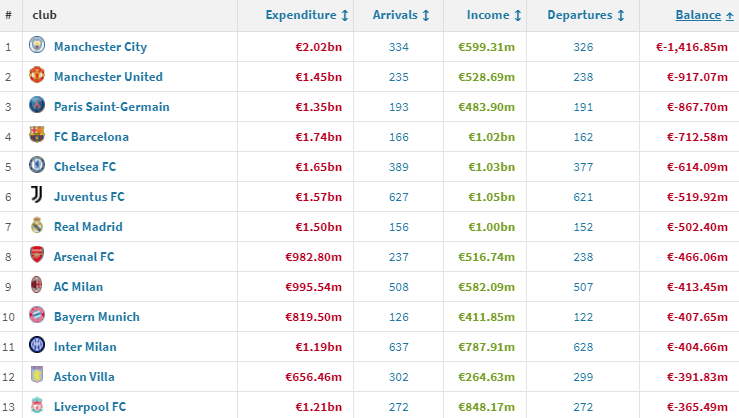Sort table by Arrivals column
Screen dimensions: 739x418
[x=401, y=15]
